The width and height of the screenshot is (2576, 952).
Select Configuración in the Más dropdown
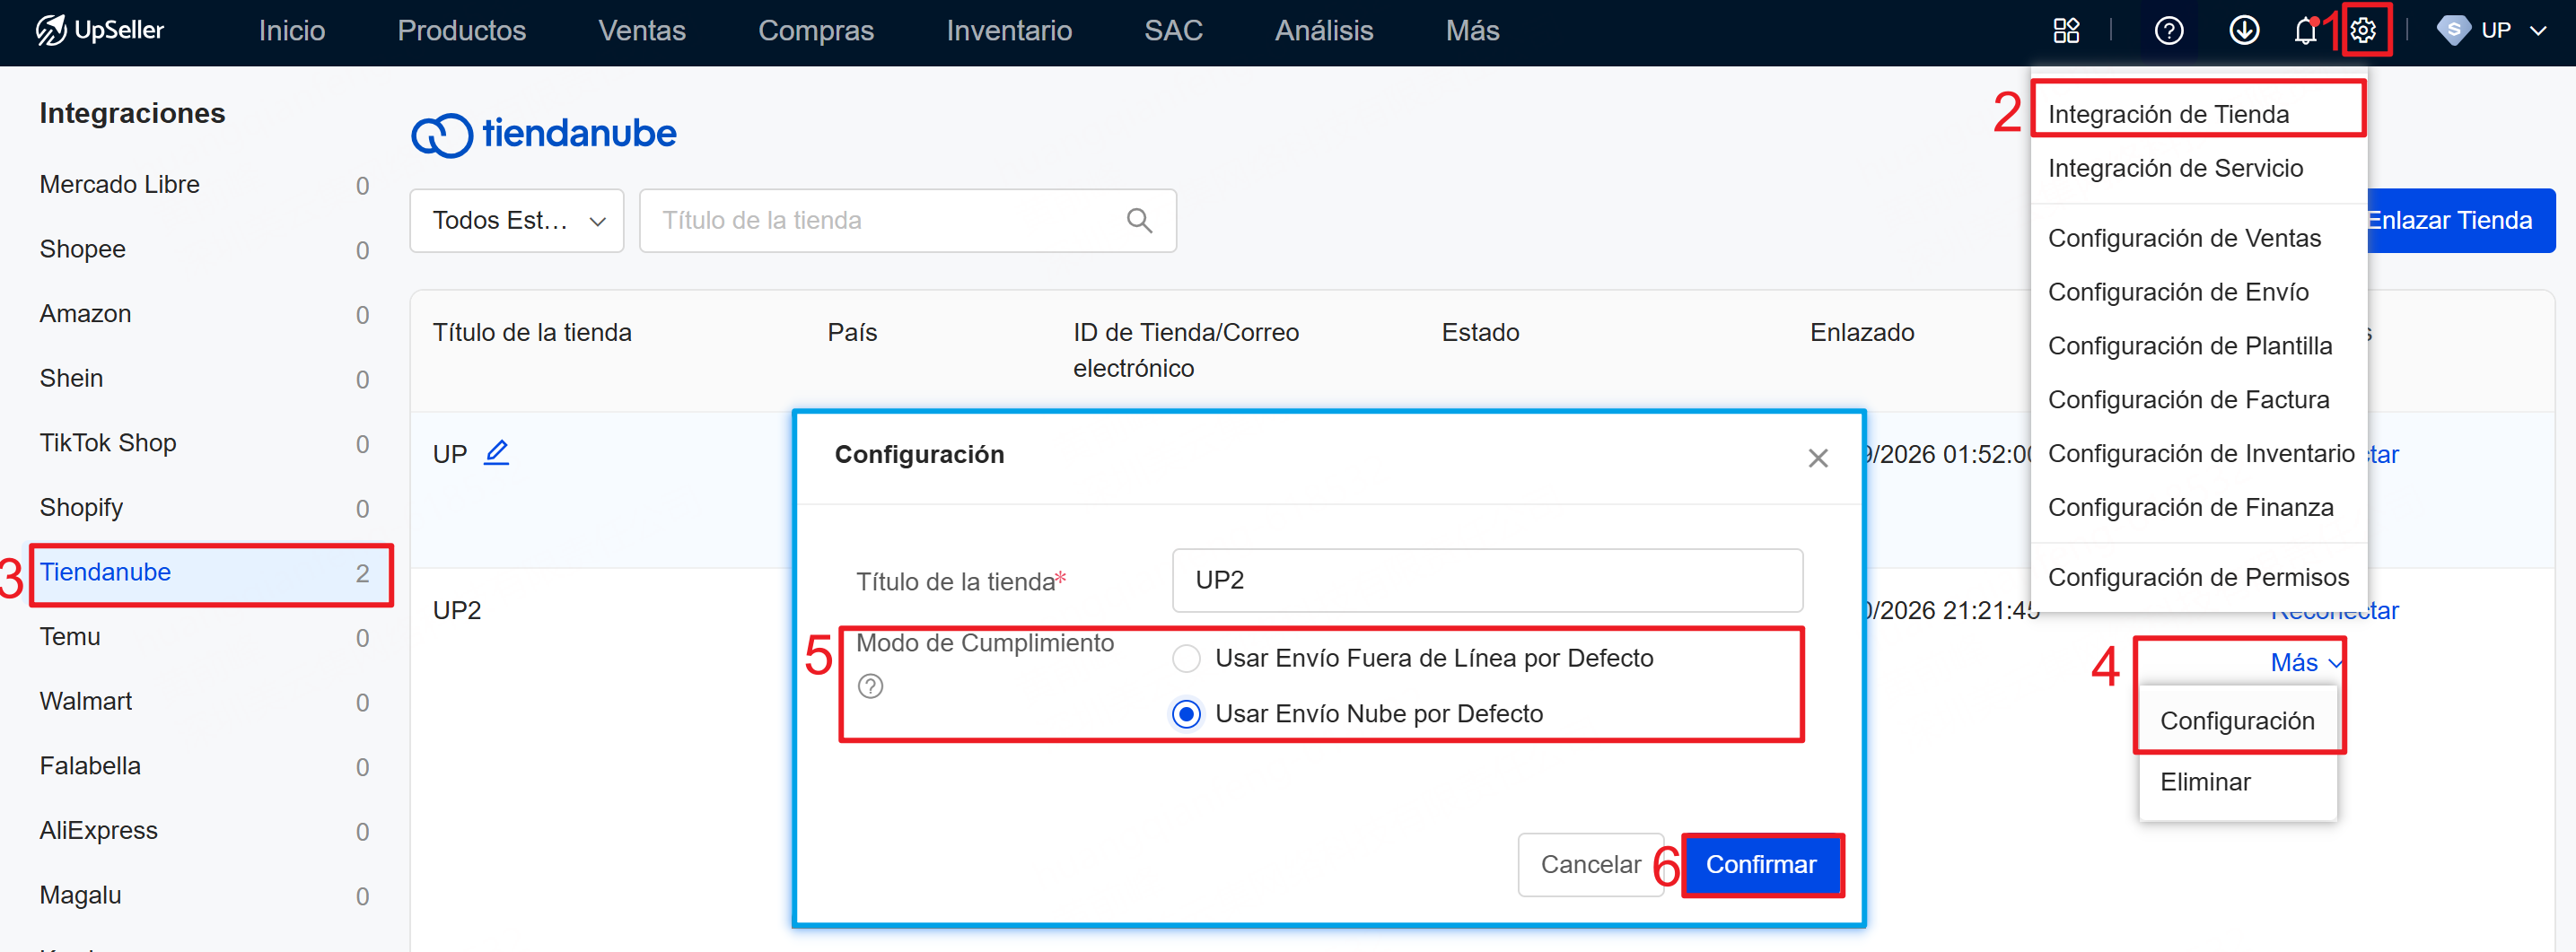(2237, 721)
